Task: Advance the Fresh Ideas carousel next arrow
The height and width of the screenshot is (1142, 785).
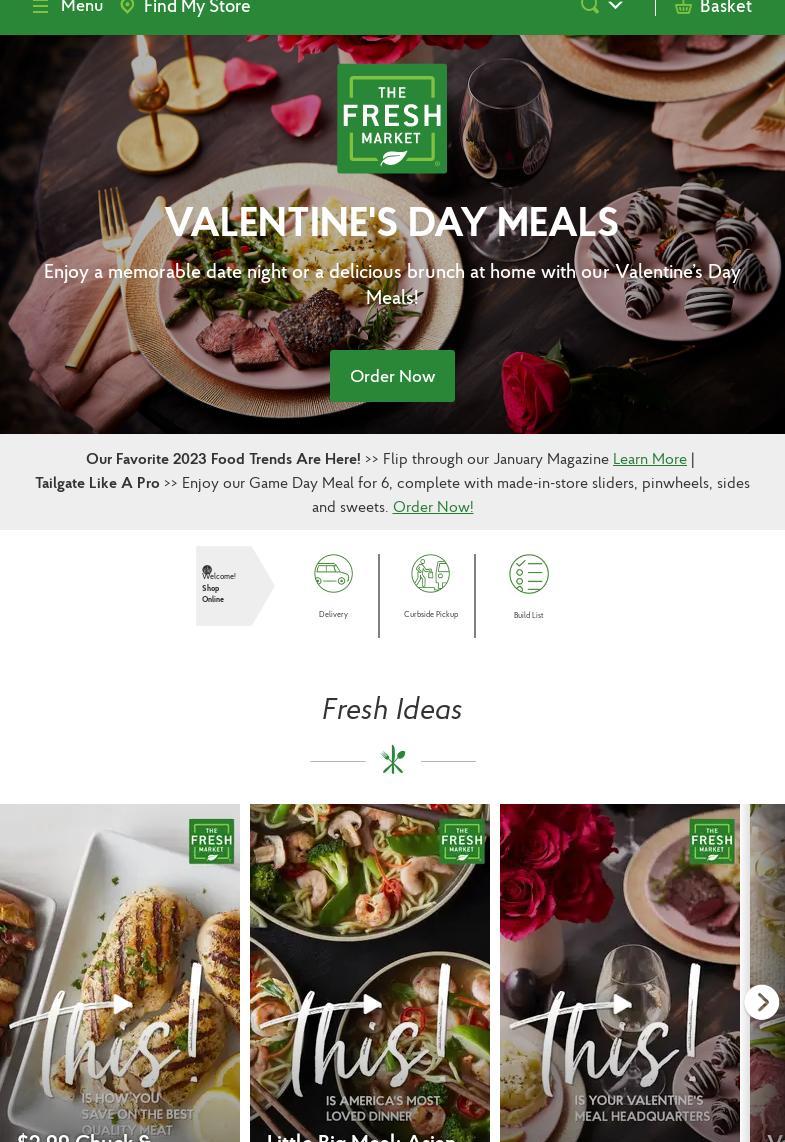Action: 762,1003
